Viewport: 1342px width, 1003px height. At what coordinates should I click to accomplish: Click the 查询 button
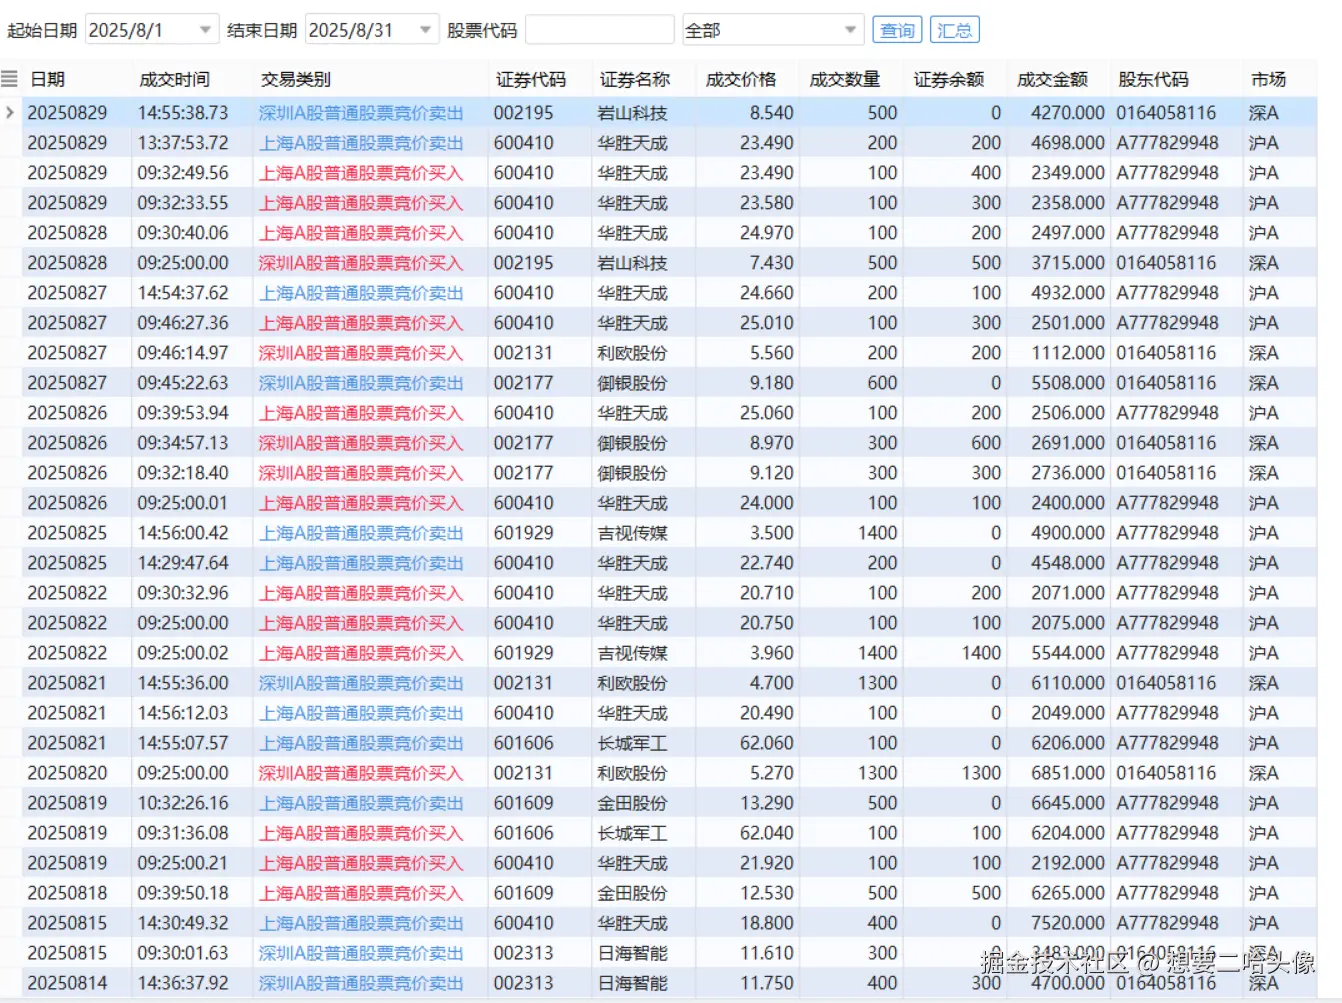click(x=897, y=30)
